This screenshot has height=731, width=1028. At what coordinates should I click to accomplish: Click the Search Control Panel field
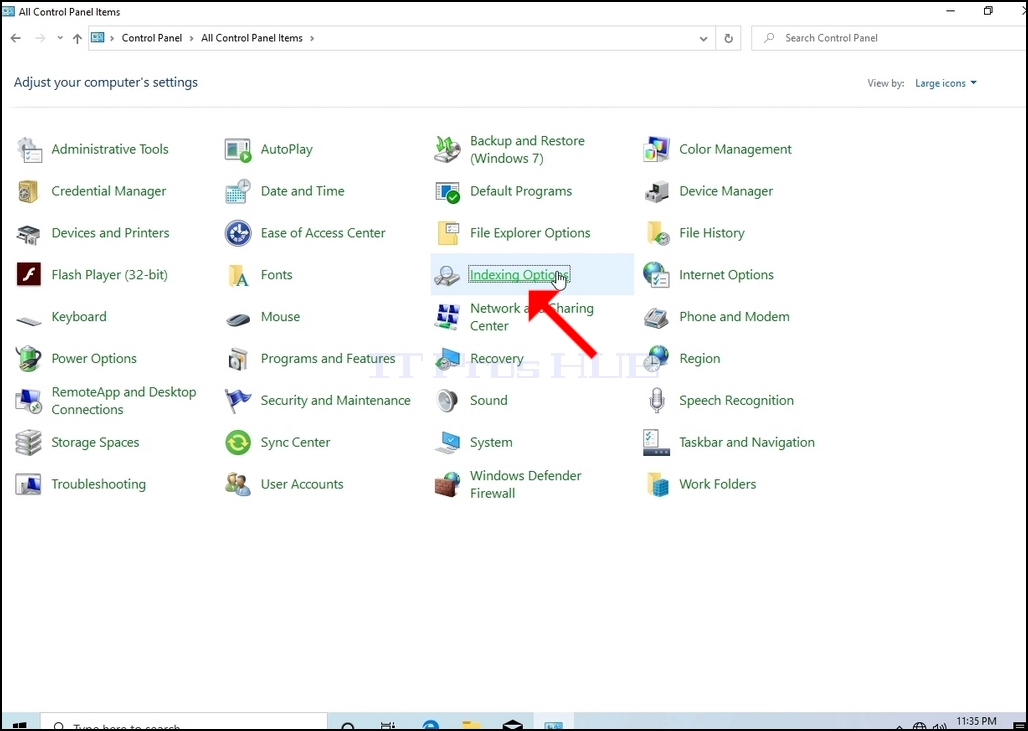tap(890, 38)
